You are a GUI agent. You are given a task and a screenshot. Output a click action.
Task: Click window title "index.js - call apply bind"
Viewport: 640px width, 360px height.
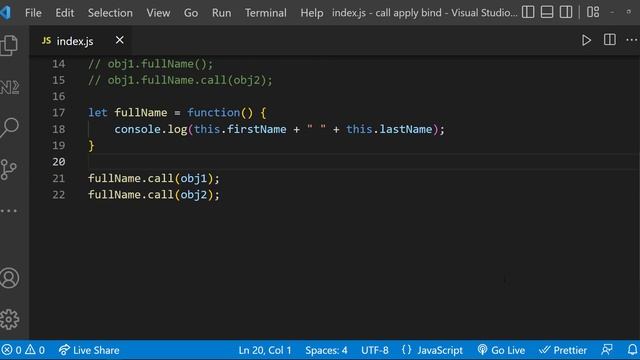click(x=387, y=13)
